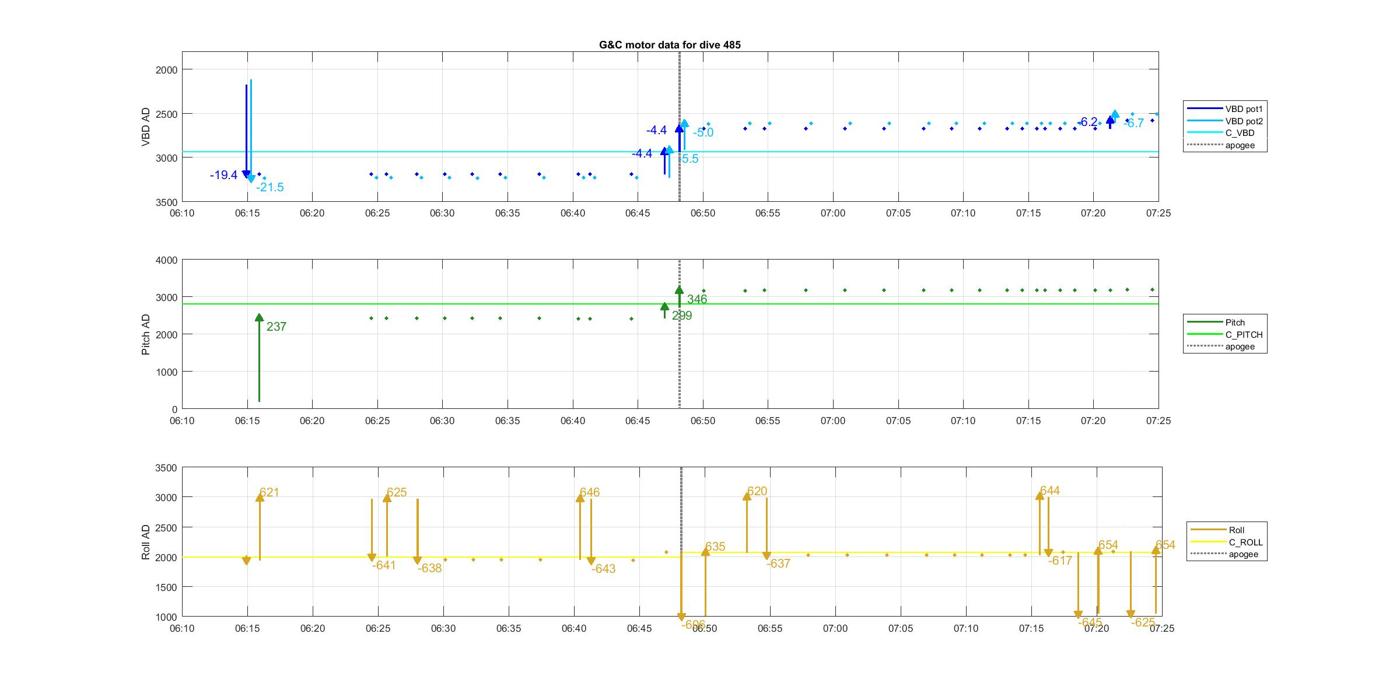Click the "646" roll annotation
This screenshot has width=1400, height=693.
590,492
